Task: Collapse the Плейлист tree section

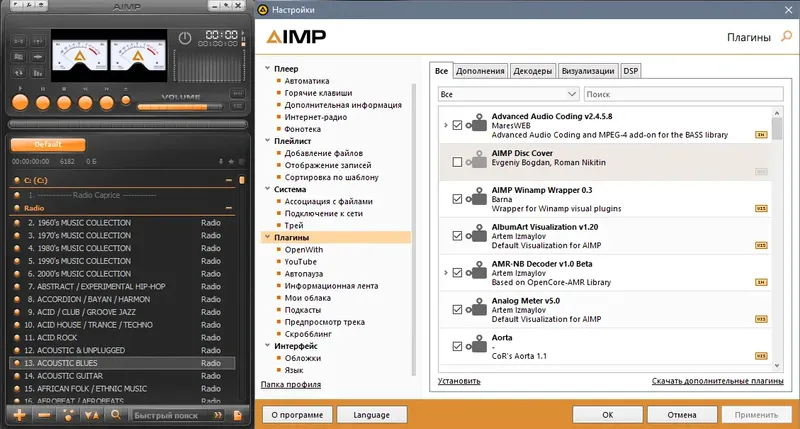Action: [x=267, y=140]
